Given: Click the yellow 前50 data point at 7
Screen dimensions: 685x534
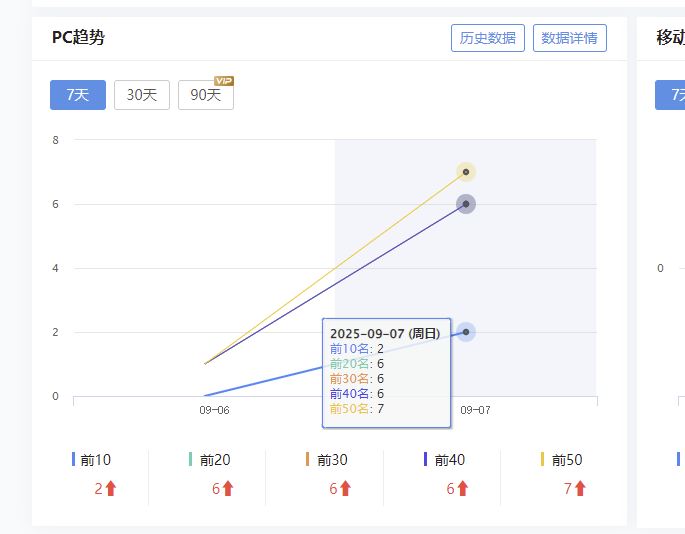Looking at the screenshot, I should [466, 172].
